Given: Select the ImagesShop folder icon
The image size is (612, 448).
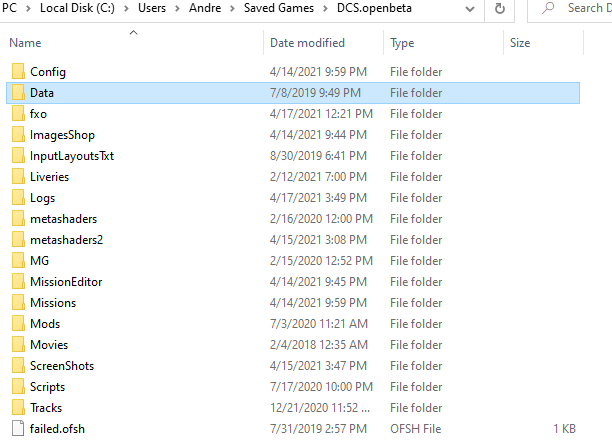Looking at the screenshot, I should pyautogui.click(x=18, y=135).
